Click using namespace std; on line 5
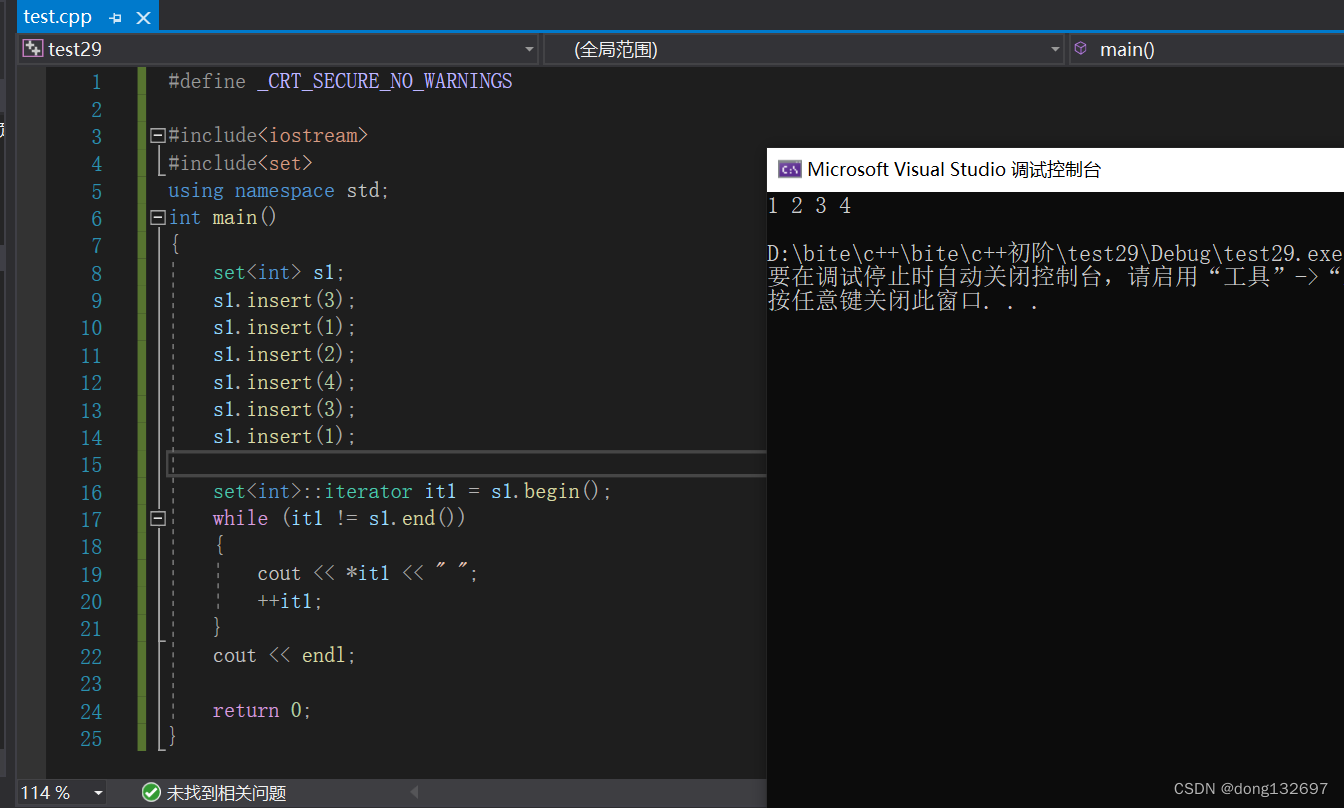 278,190
